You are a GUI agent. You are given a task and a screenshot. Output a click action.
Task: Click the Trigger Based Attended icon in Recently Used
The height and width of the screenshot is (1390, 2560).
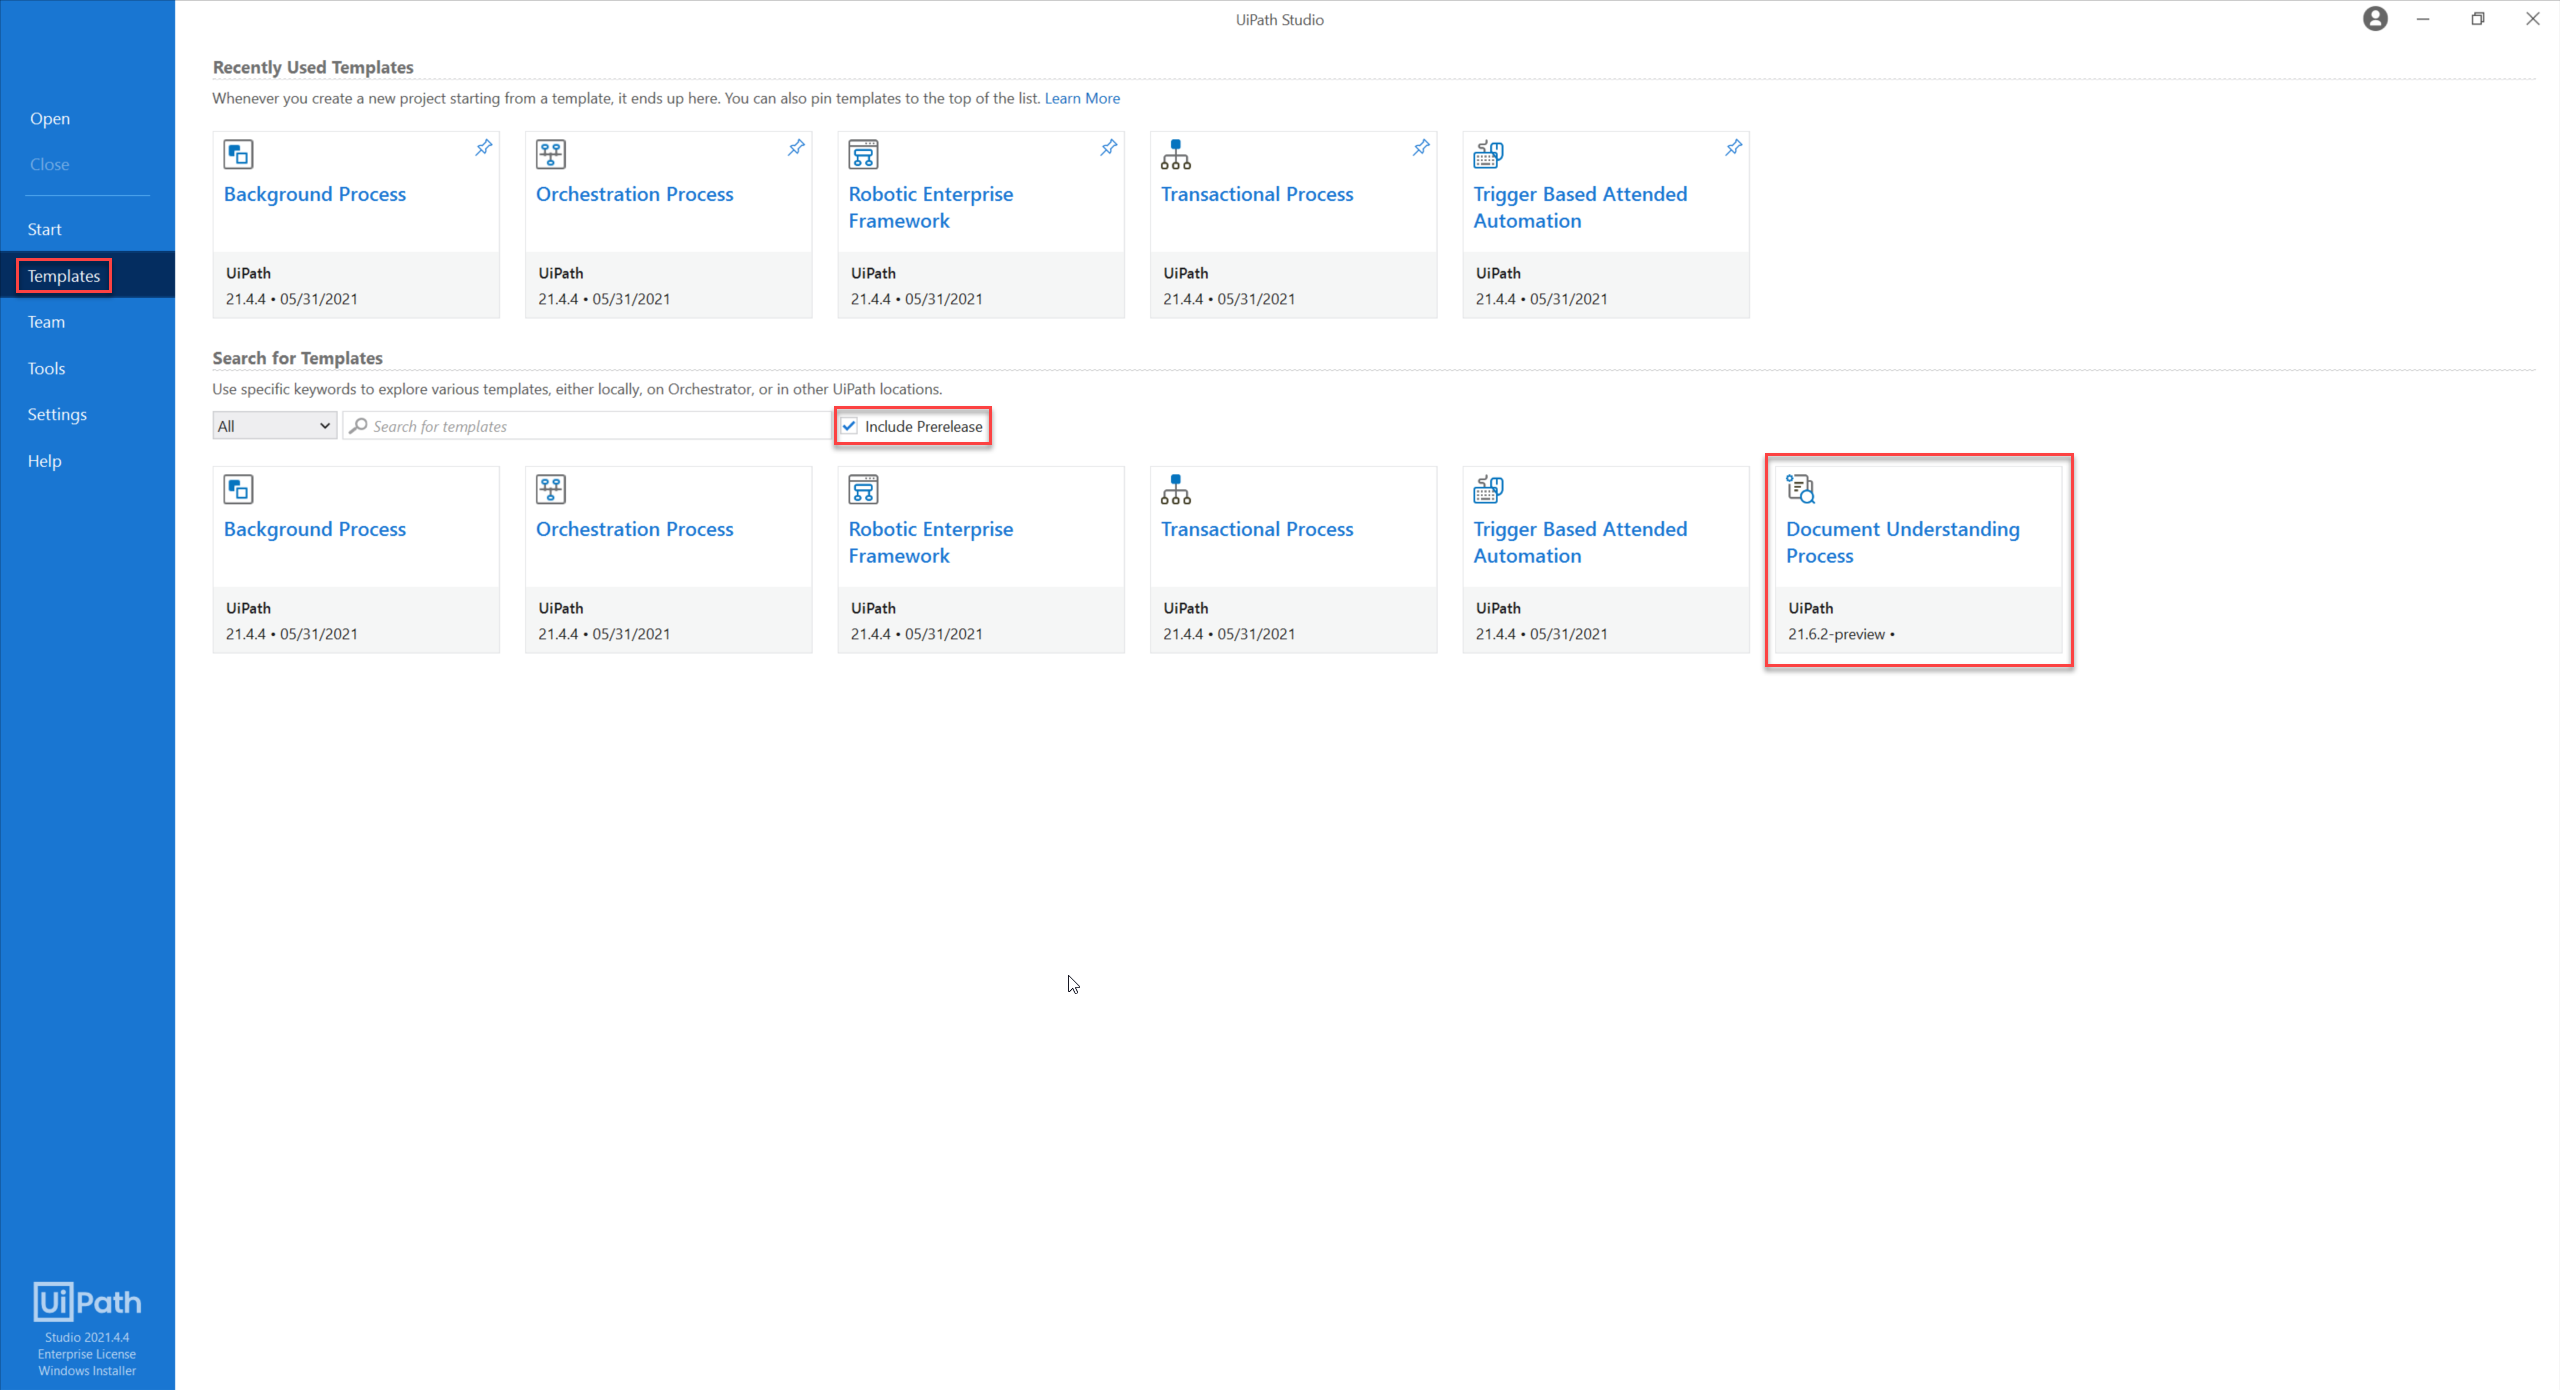1488,154
